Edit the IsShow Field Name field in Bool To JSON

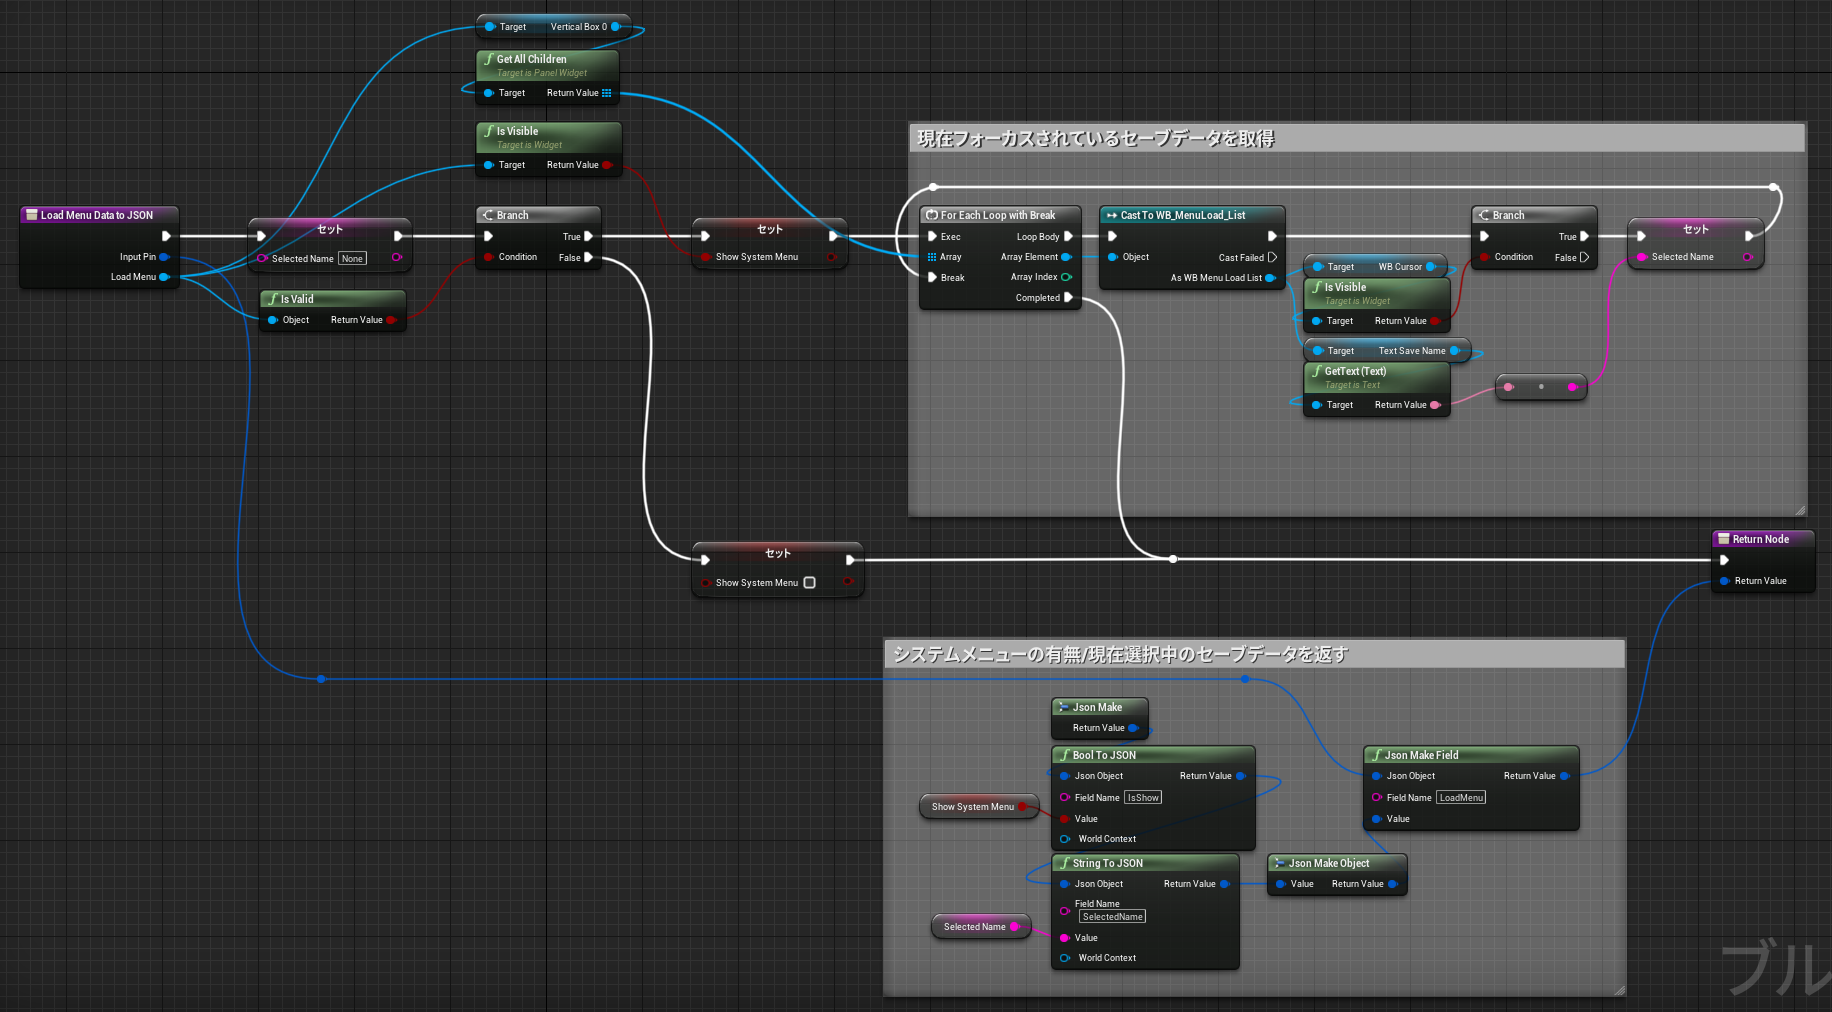click(x=1143, y=798)
